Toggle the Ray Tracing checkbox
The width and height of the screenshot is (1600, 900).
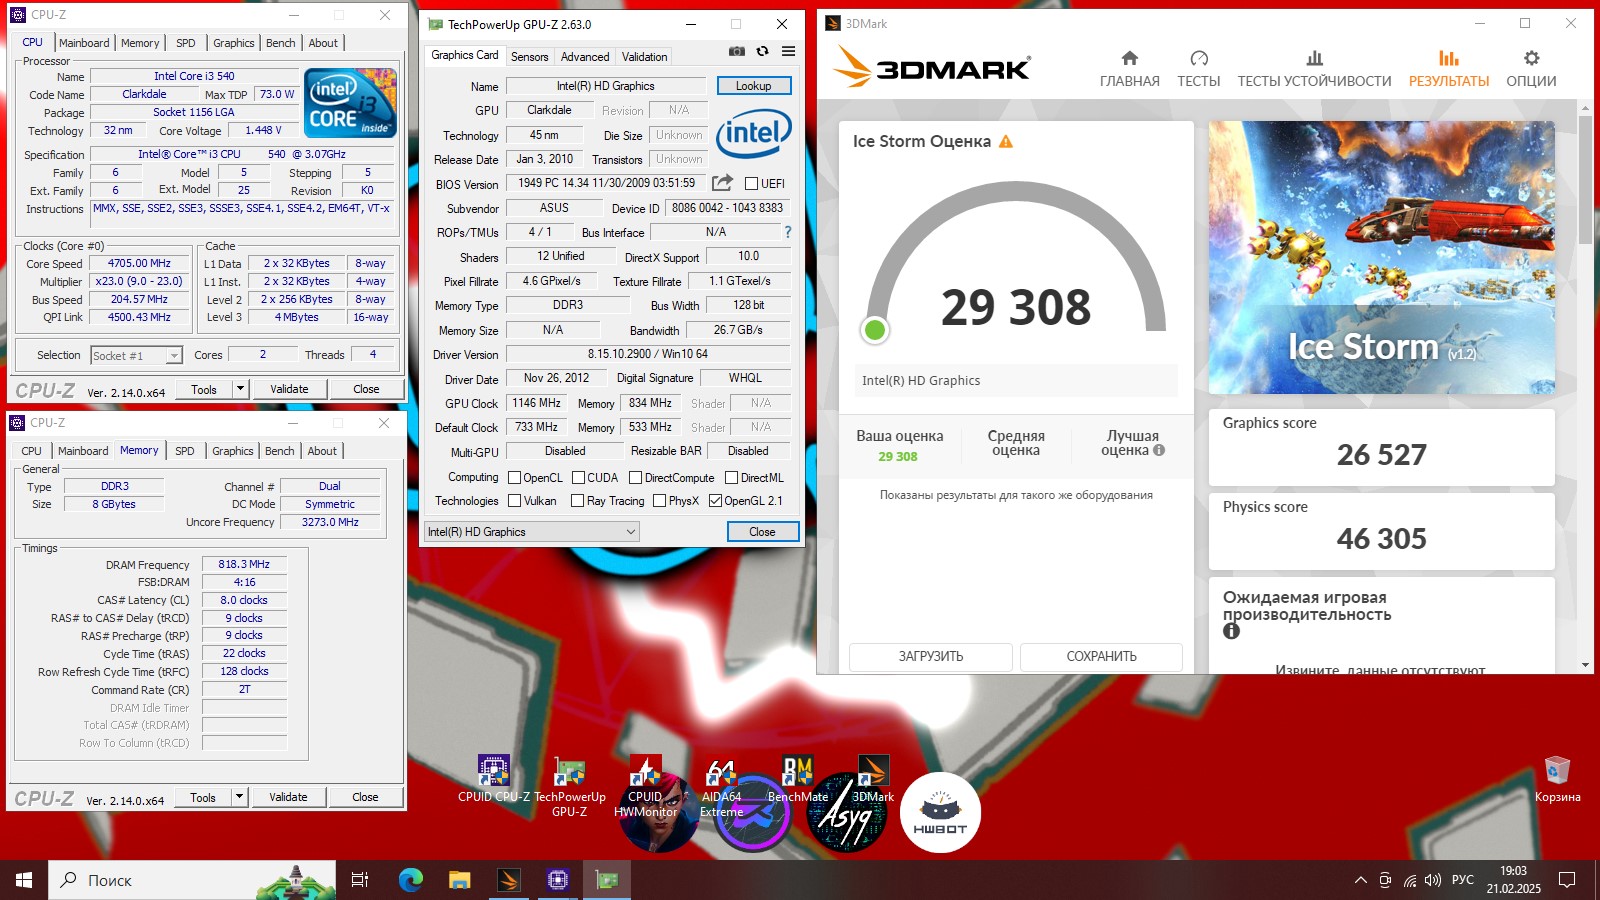[577, 501]
